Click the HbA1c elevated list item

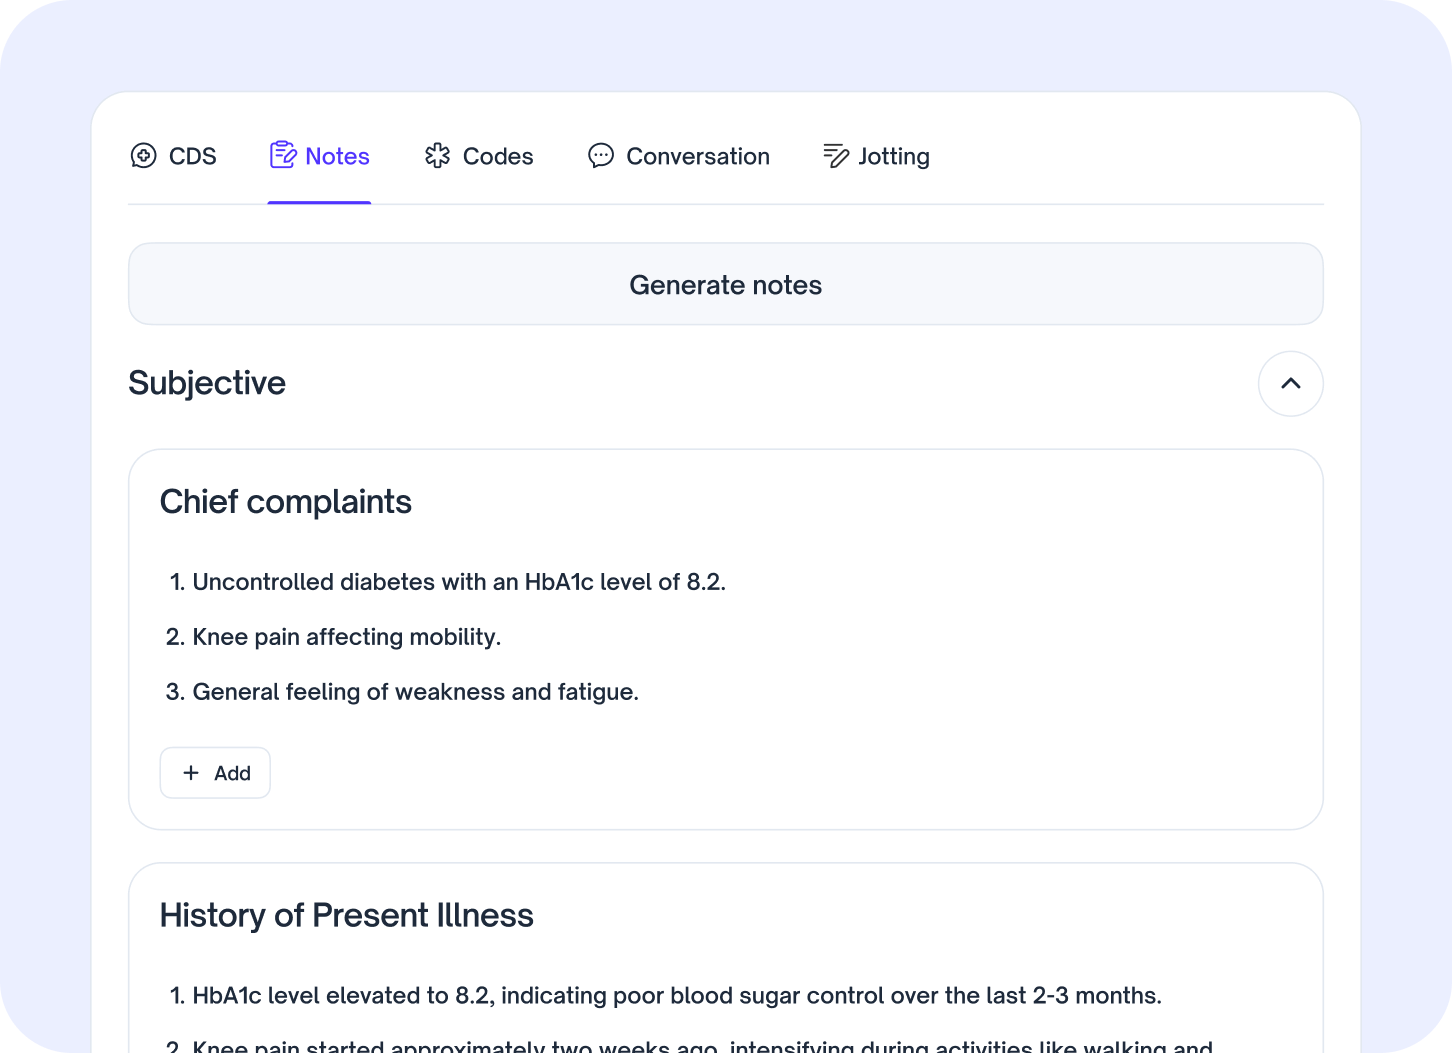click(x=677, y=995)
